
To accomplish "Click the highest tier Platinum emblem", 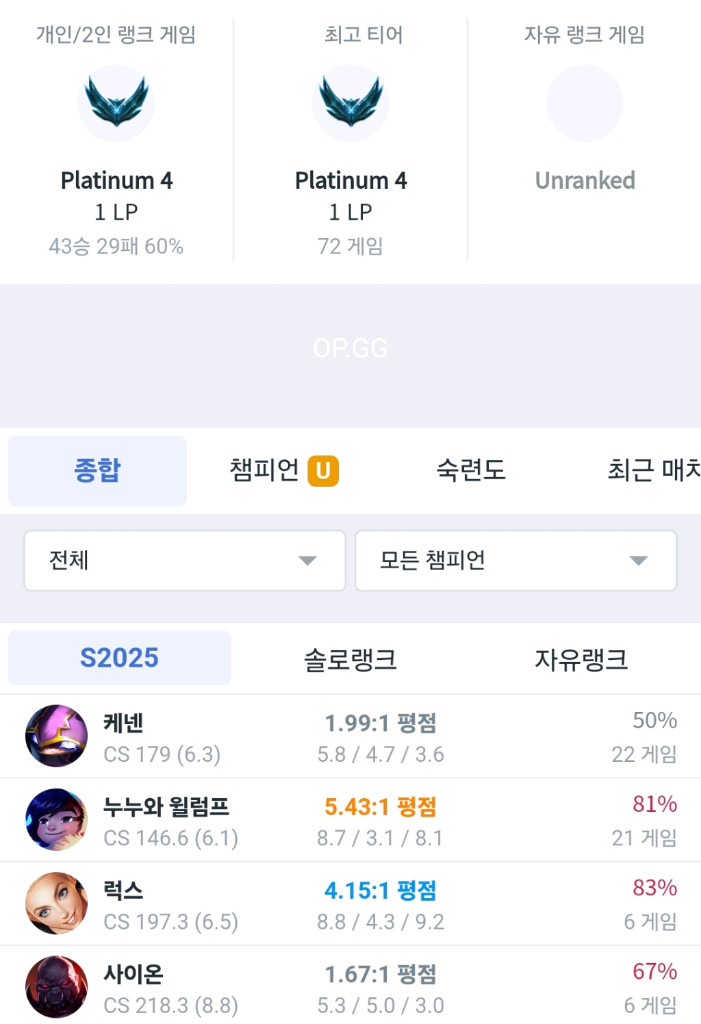I will (350, 102).
